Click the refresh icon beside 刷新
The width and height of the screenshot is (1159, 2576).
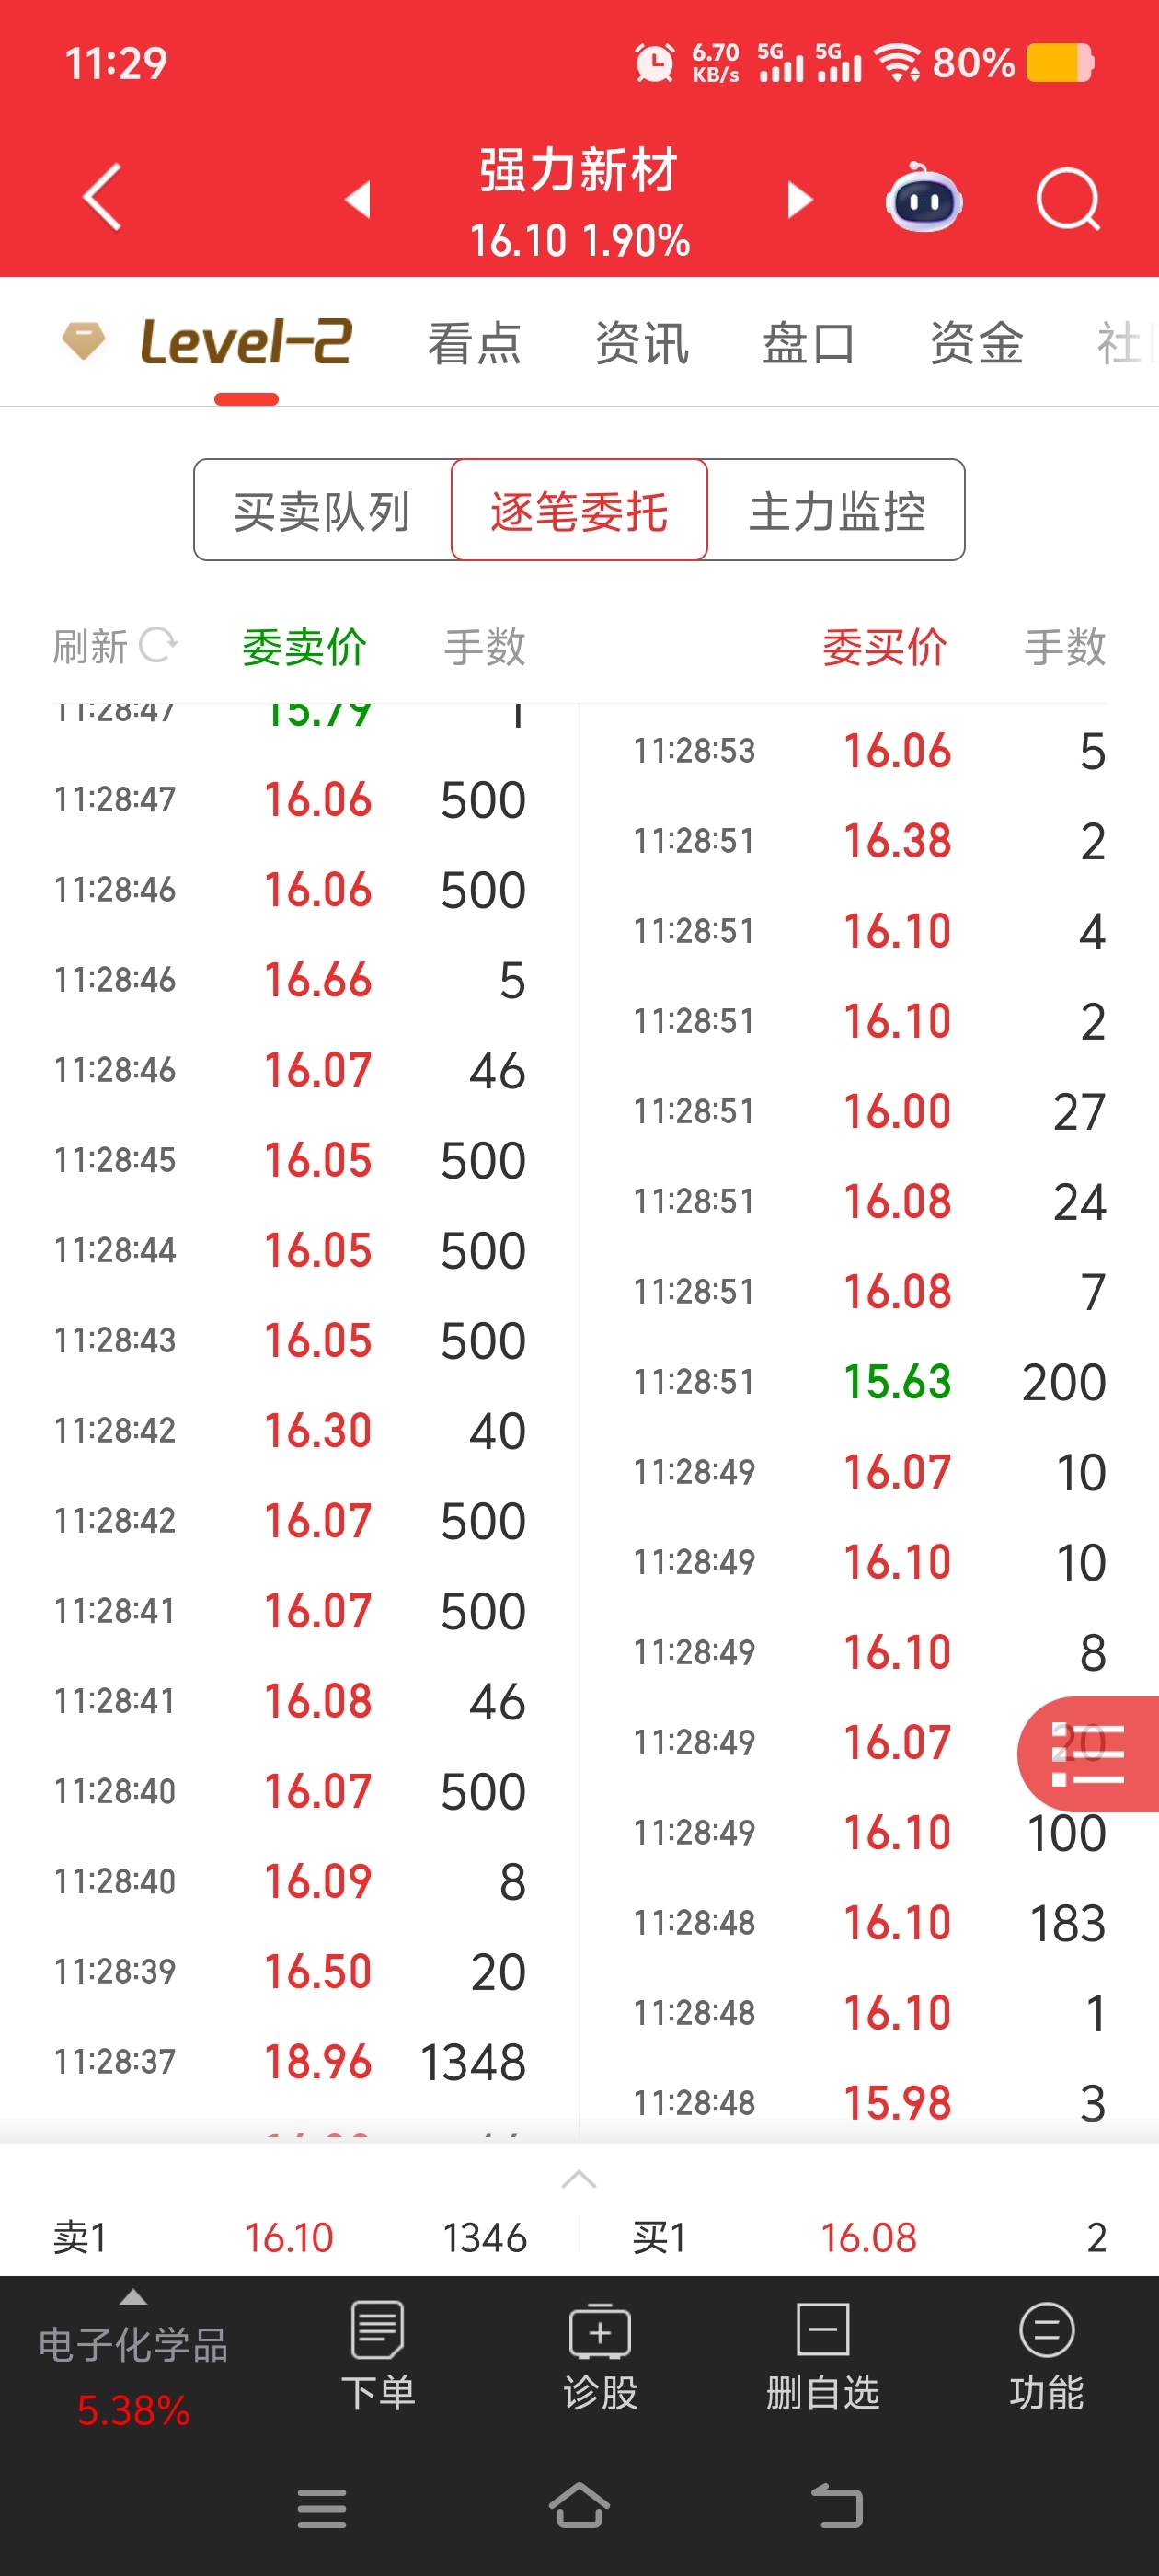pyautogui.click(x=158, y=645)
